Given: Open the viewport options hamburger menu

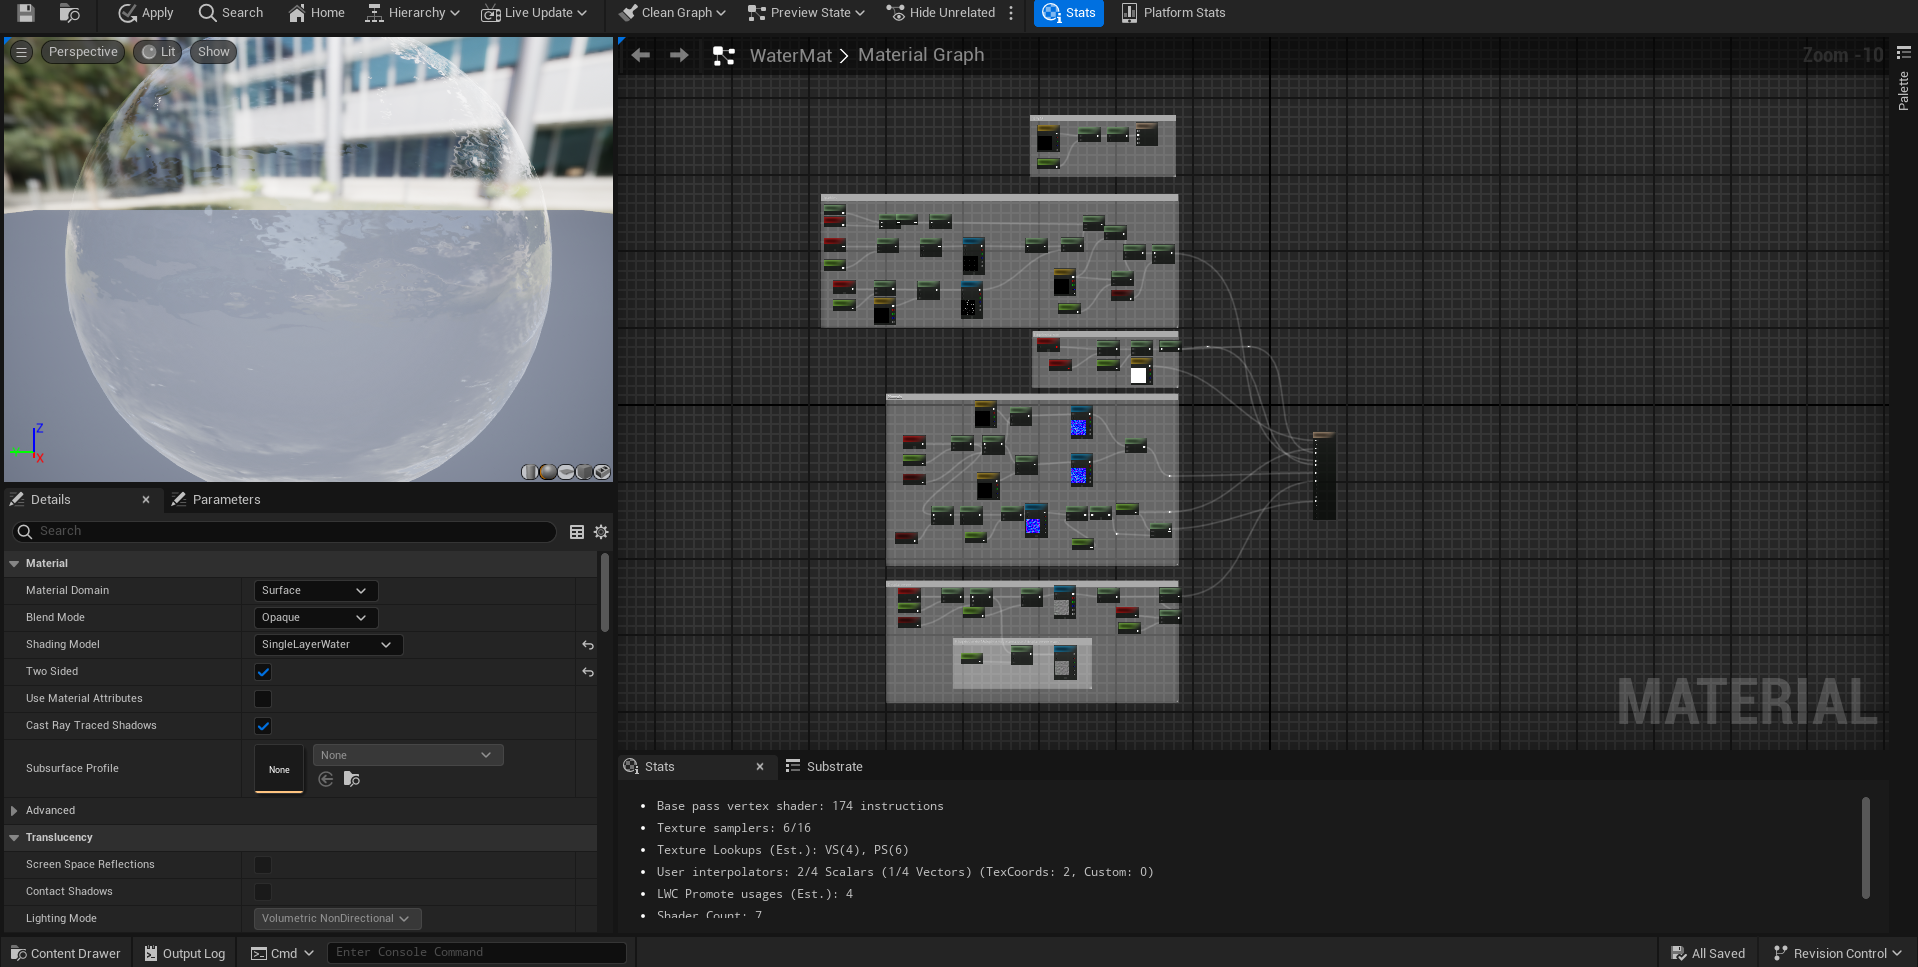Looking at the screenshot, I should pyautogui.click(x=21, y=52).
